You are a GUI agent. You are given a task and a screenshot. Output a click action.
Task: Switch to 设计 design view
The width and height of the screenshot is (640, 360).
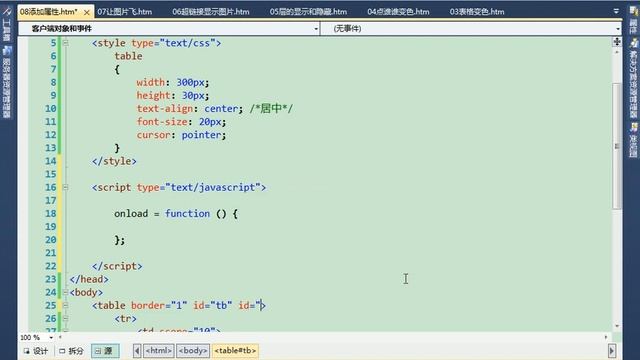click(36, 351)
